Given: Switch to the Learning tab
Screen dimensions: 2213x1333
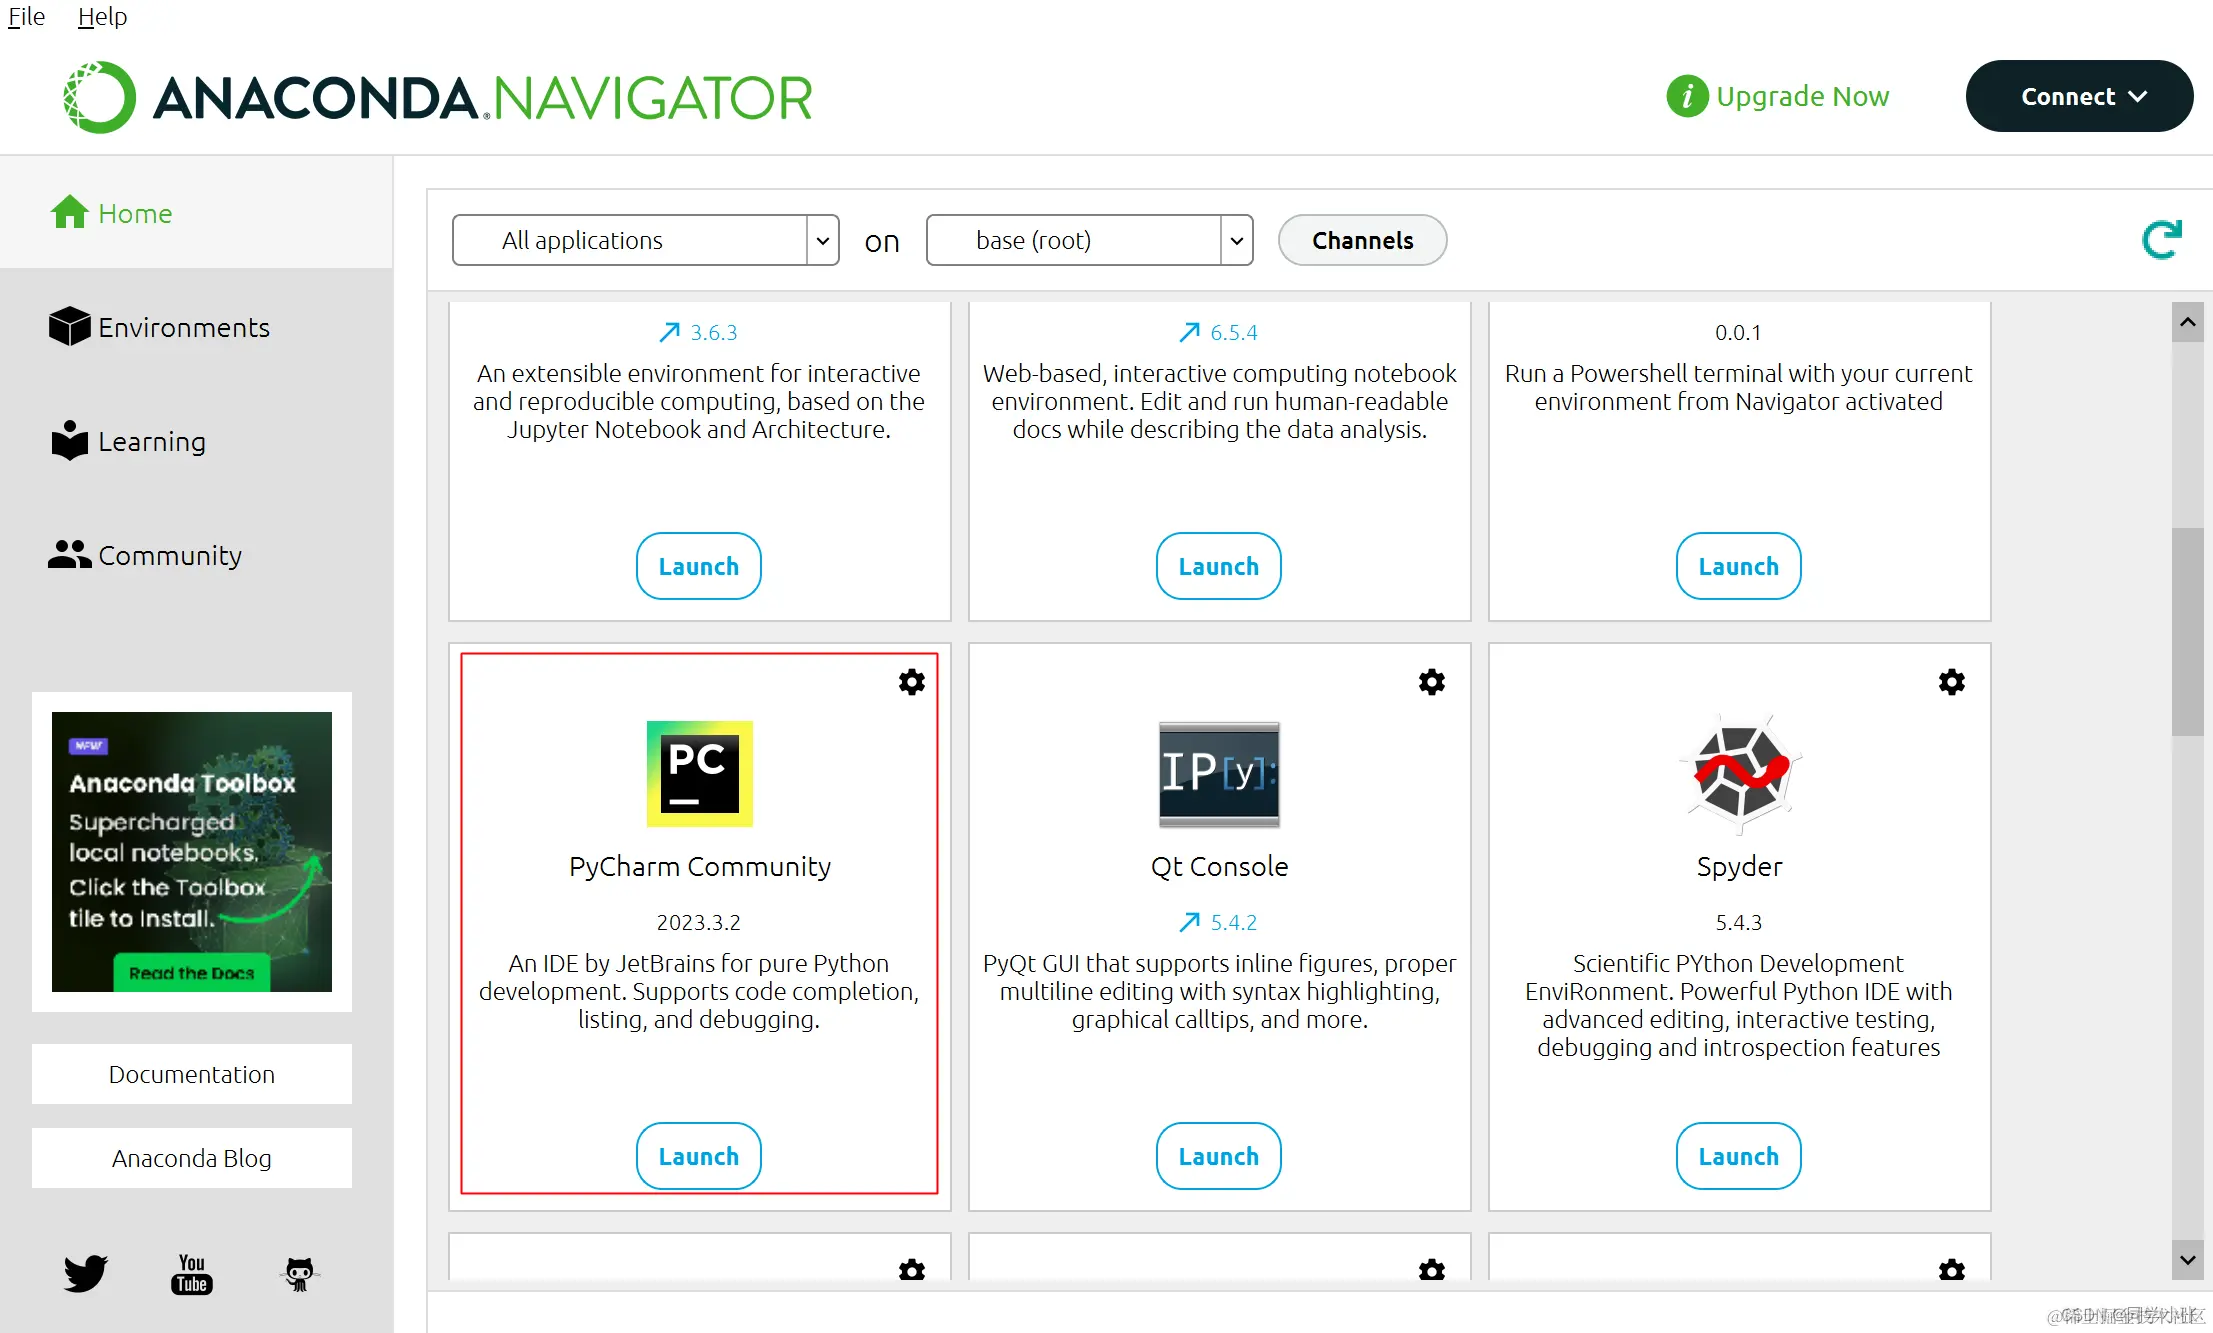Looking at the screenshot, I should click(x=196, y=440).
